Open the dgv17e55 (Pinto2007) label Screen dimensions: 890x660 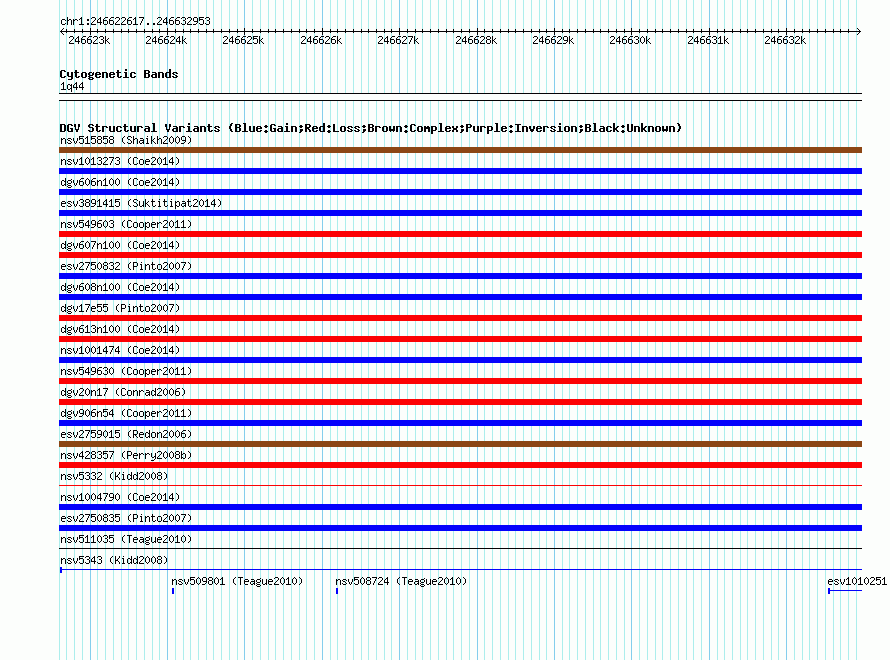(x=120, y=308)
